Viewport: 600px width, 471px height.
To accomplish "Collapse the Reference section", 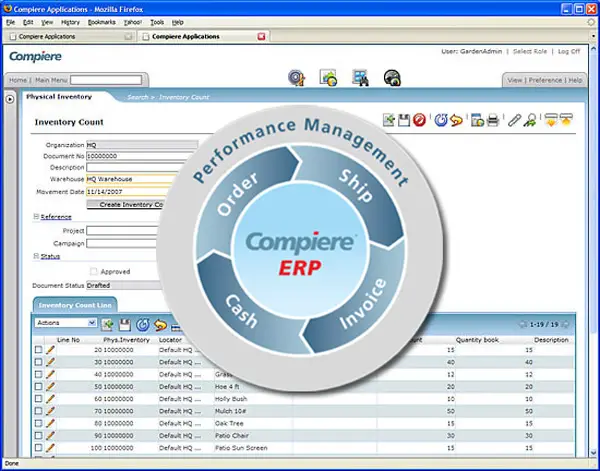I will pos(37,216).
